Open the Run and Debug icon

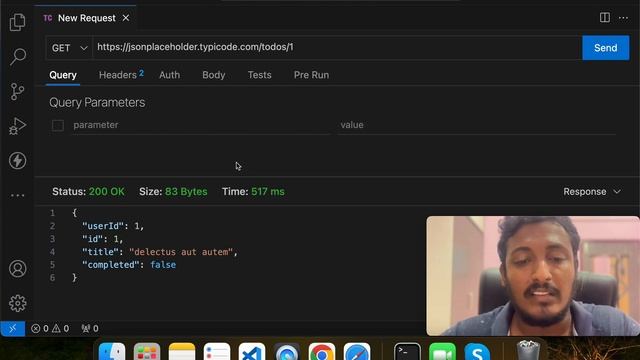point(17,126)
